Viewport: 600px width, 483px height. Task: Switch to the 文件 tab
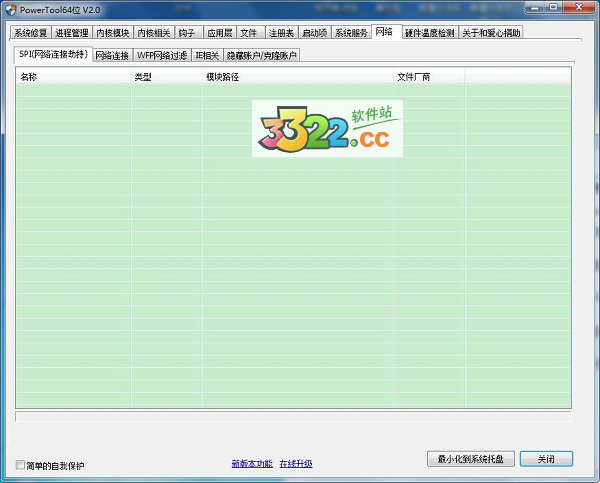click(x=251, y=33)
